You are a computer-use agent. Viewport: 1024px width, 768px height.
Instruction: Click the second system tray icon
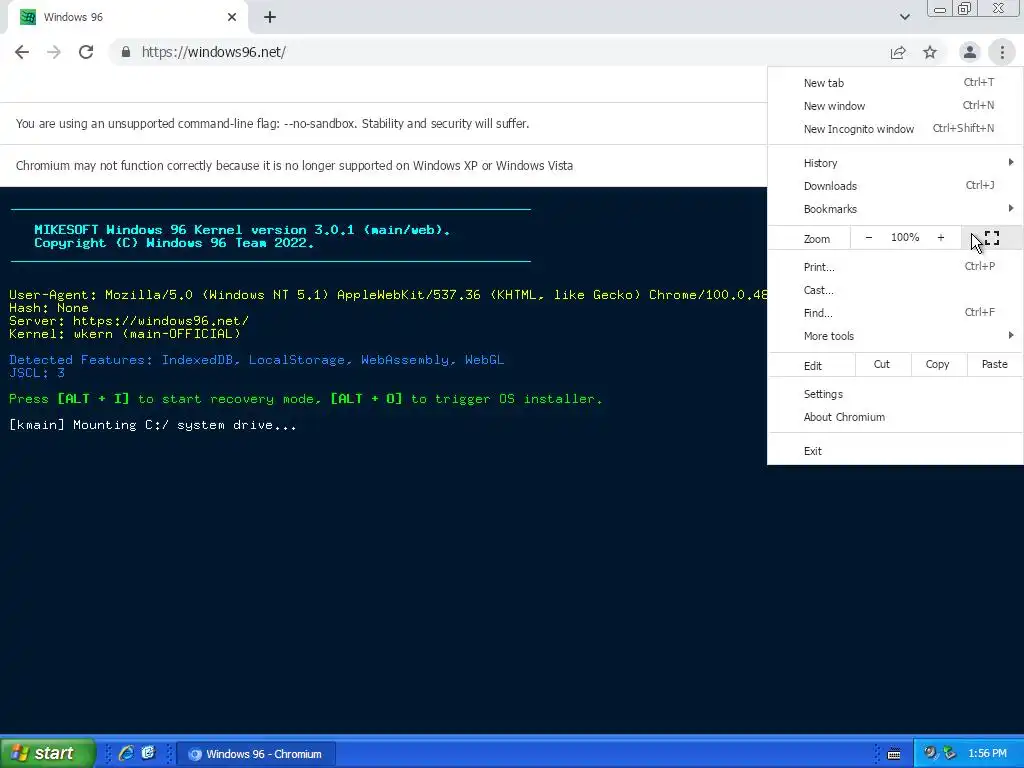point(950,753)
